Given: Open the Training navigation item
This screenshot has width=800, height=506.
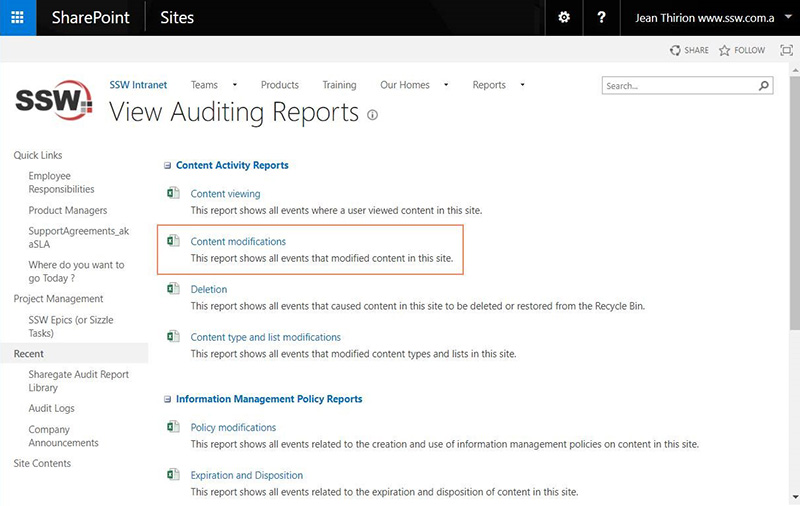Looking at the screenshot, I should 339,85.
